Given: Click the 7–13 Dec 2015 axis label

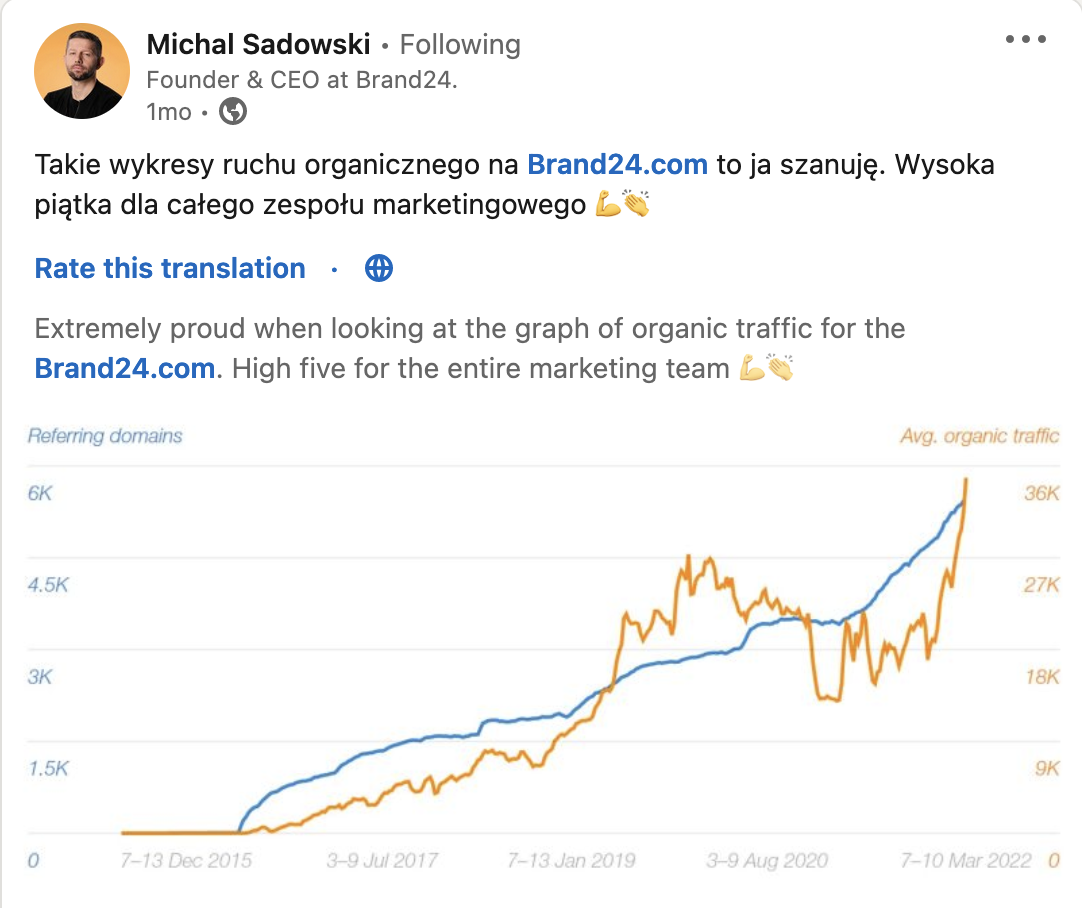Looking at the screenshot, I should point(186,860).
